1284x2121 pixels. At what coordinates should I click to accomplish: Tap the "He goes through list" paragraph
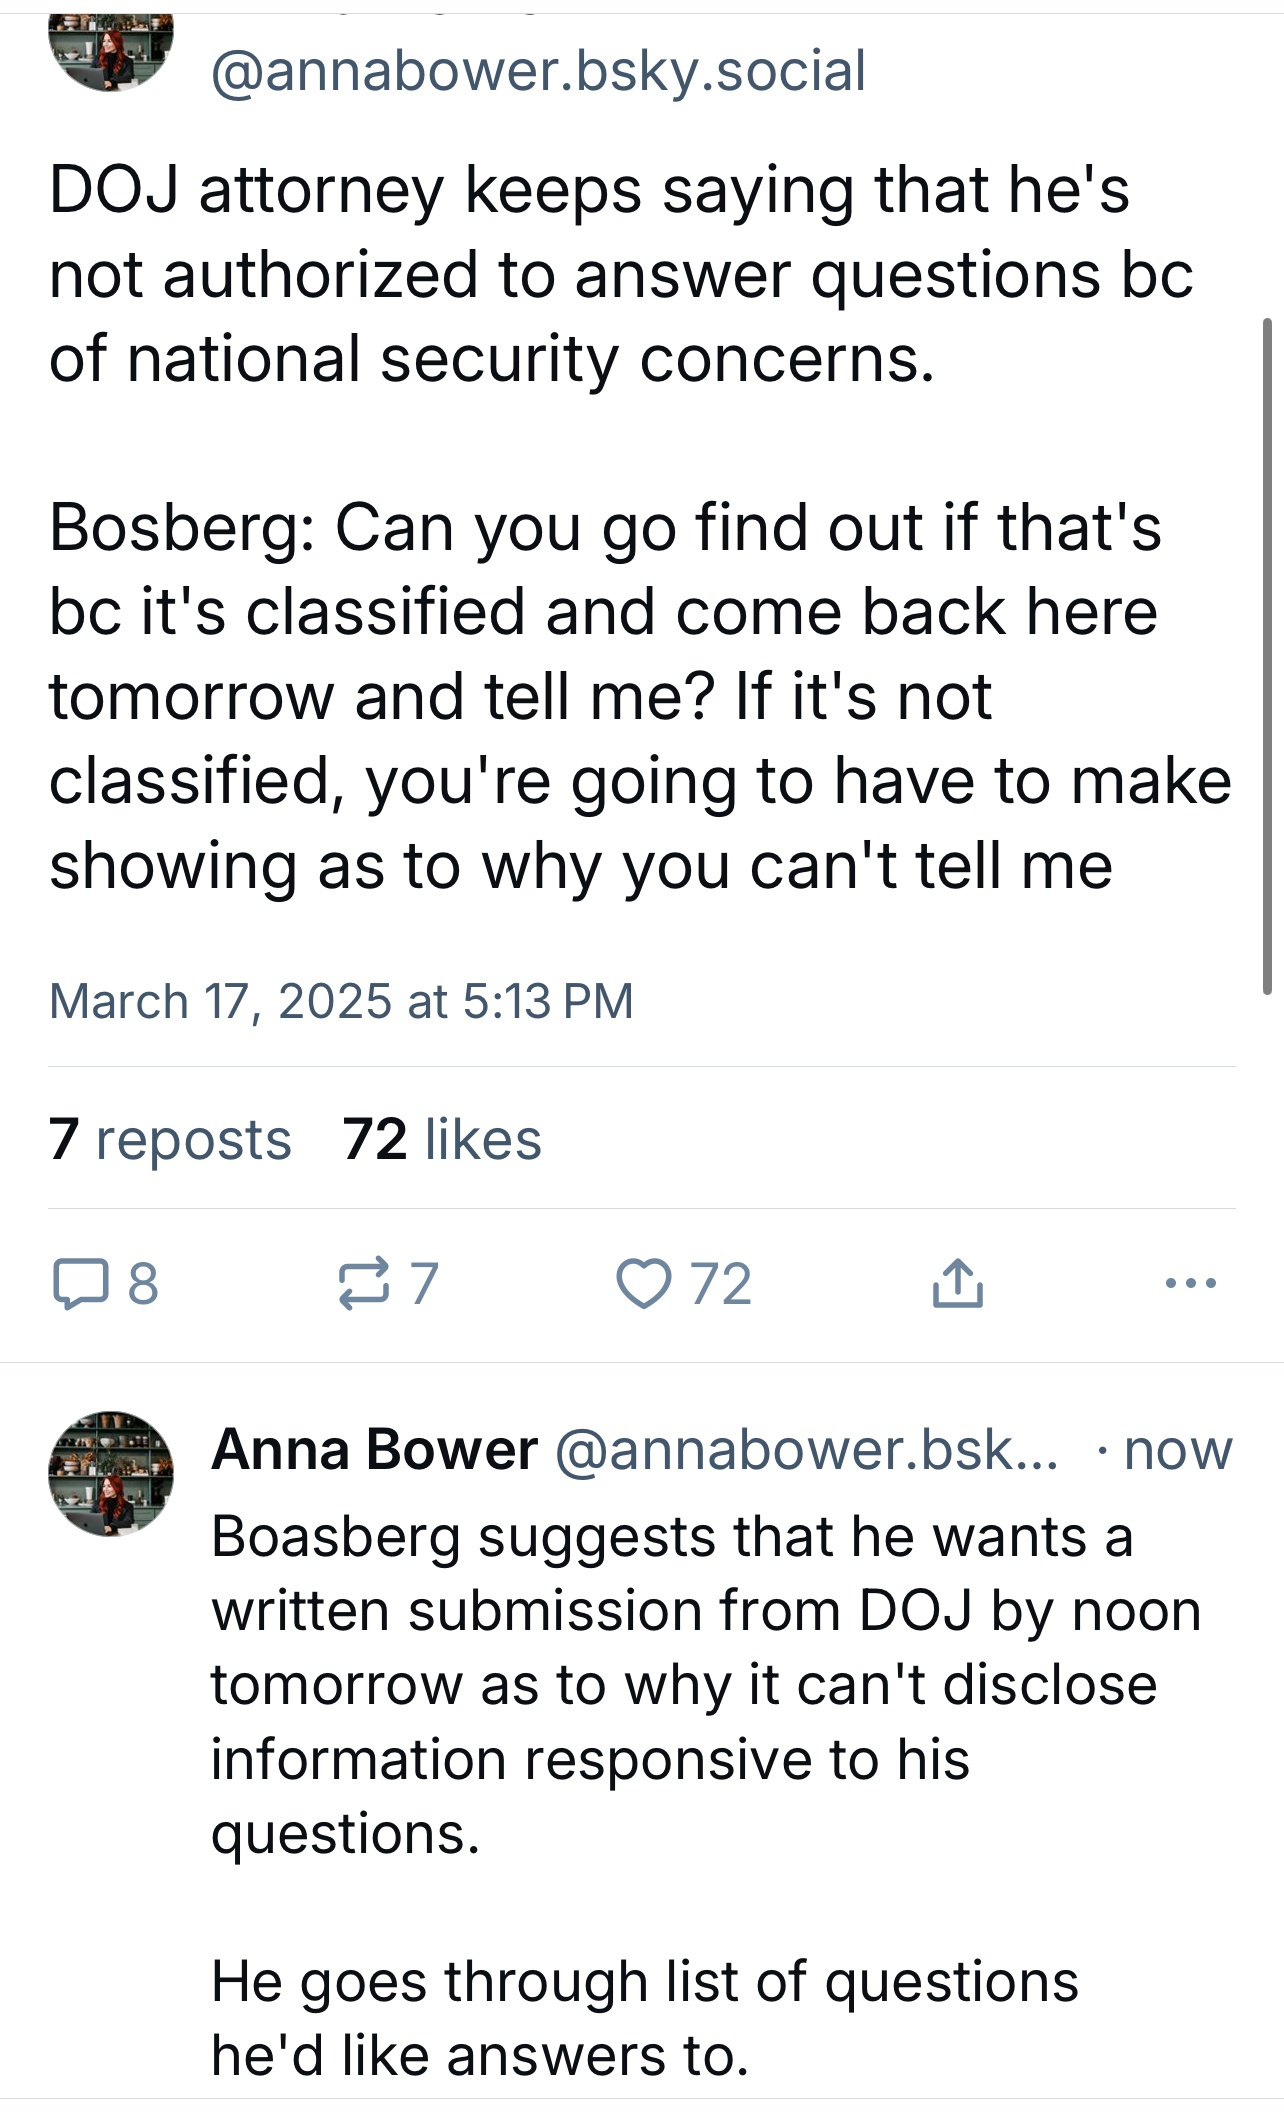(x=644, y=2017)
